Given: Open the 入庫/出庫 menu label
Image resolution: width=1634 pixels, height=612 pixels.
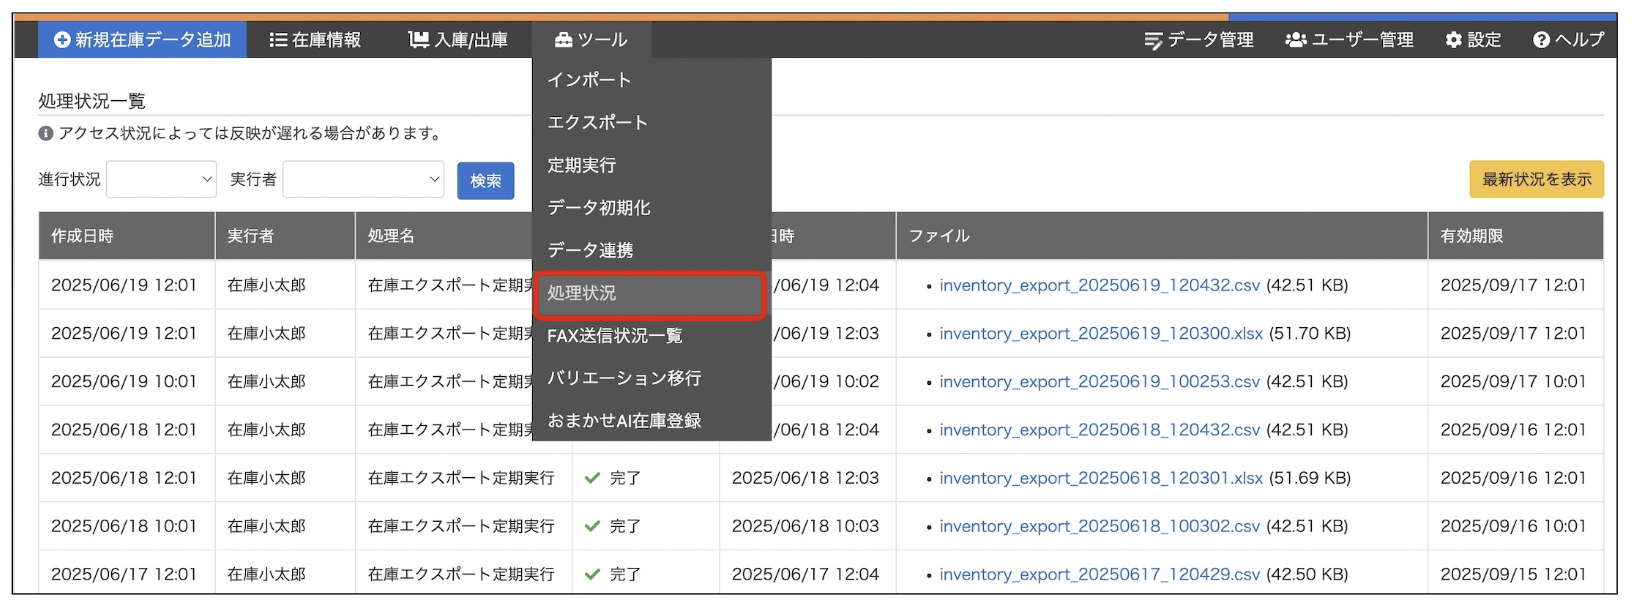Looking at the screenshot, I should point(471,40).
